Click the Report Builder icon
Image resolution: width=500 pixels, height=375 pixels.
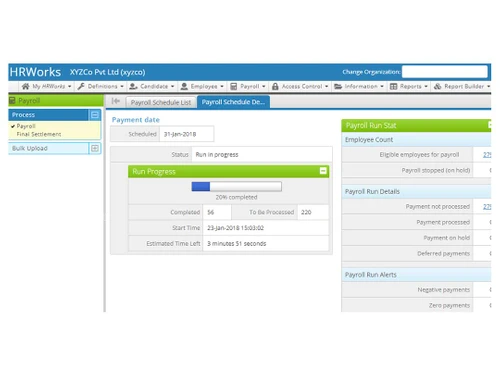click(437, 86)
